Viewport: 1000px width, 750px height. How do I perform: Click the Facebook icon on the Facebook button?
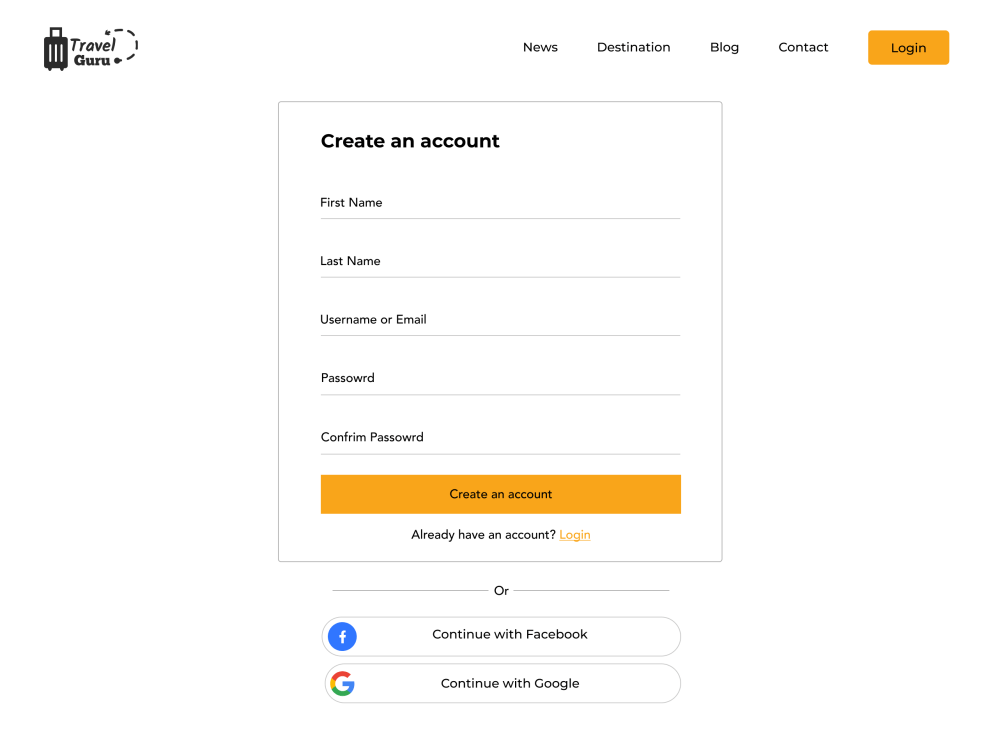[x=342, y=636]
